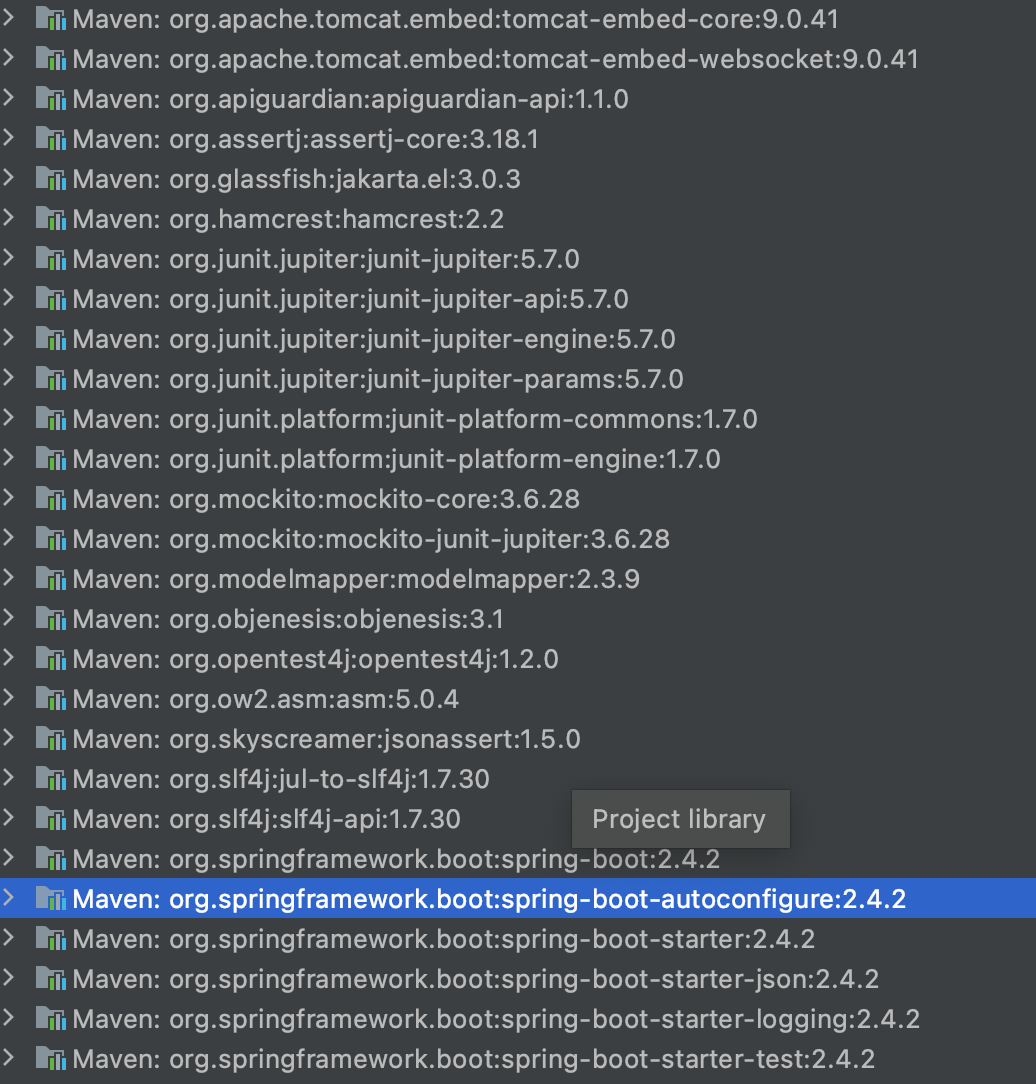Expand the selected spring-boot-autoconfigure:2.4.2 entry

[9, 899]
